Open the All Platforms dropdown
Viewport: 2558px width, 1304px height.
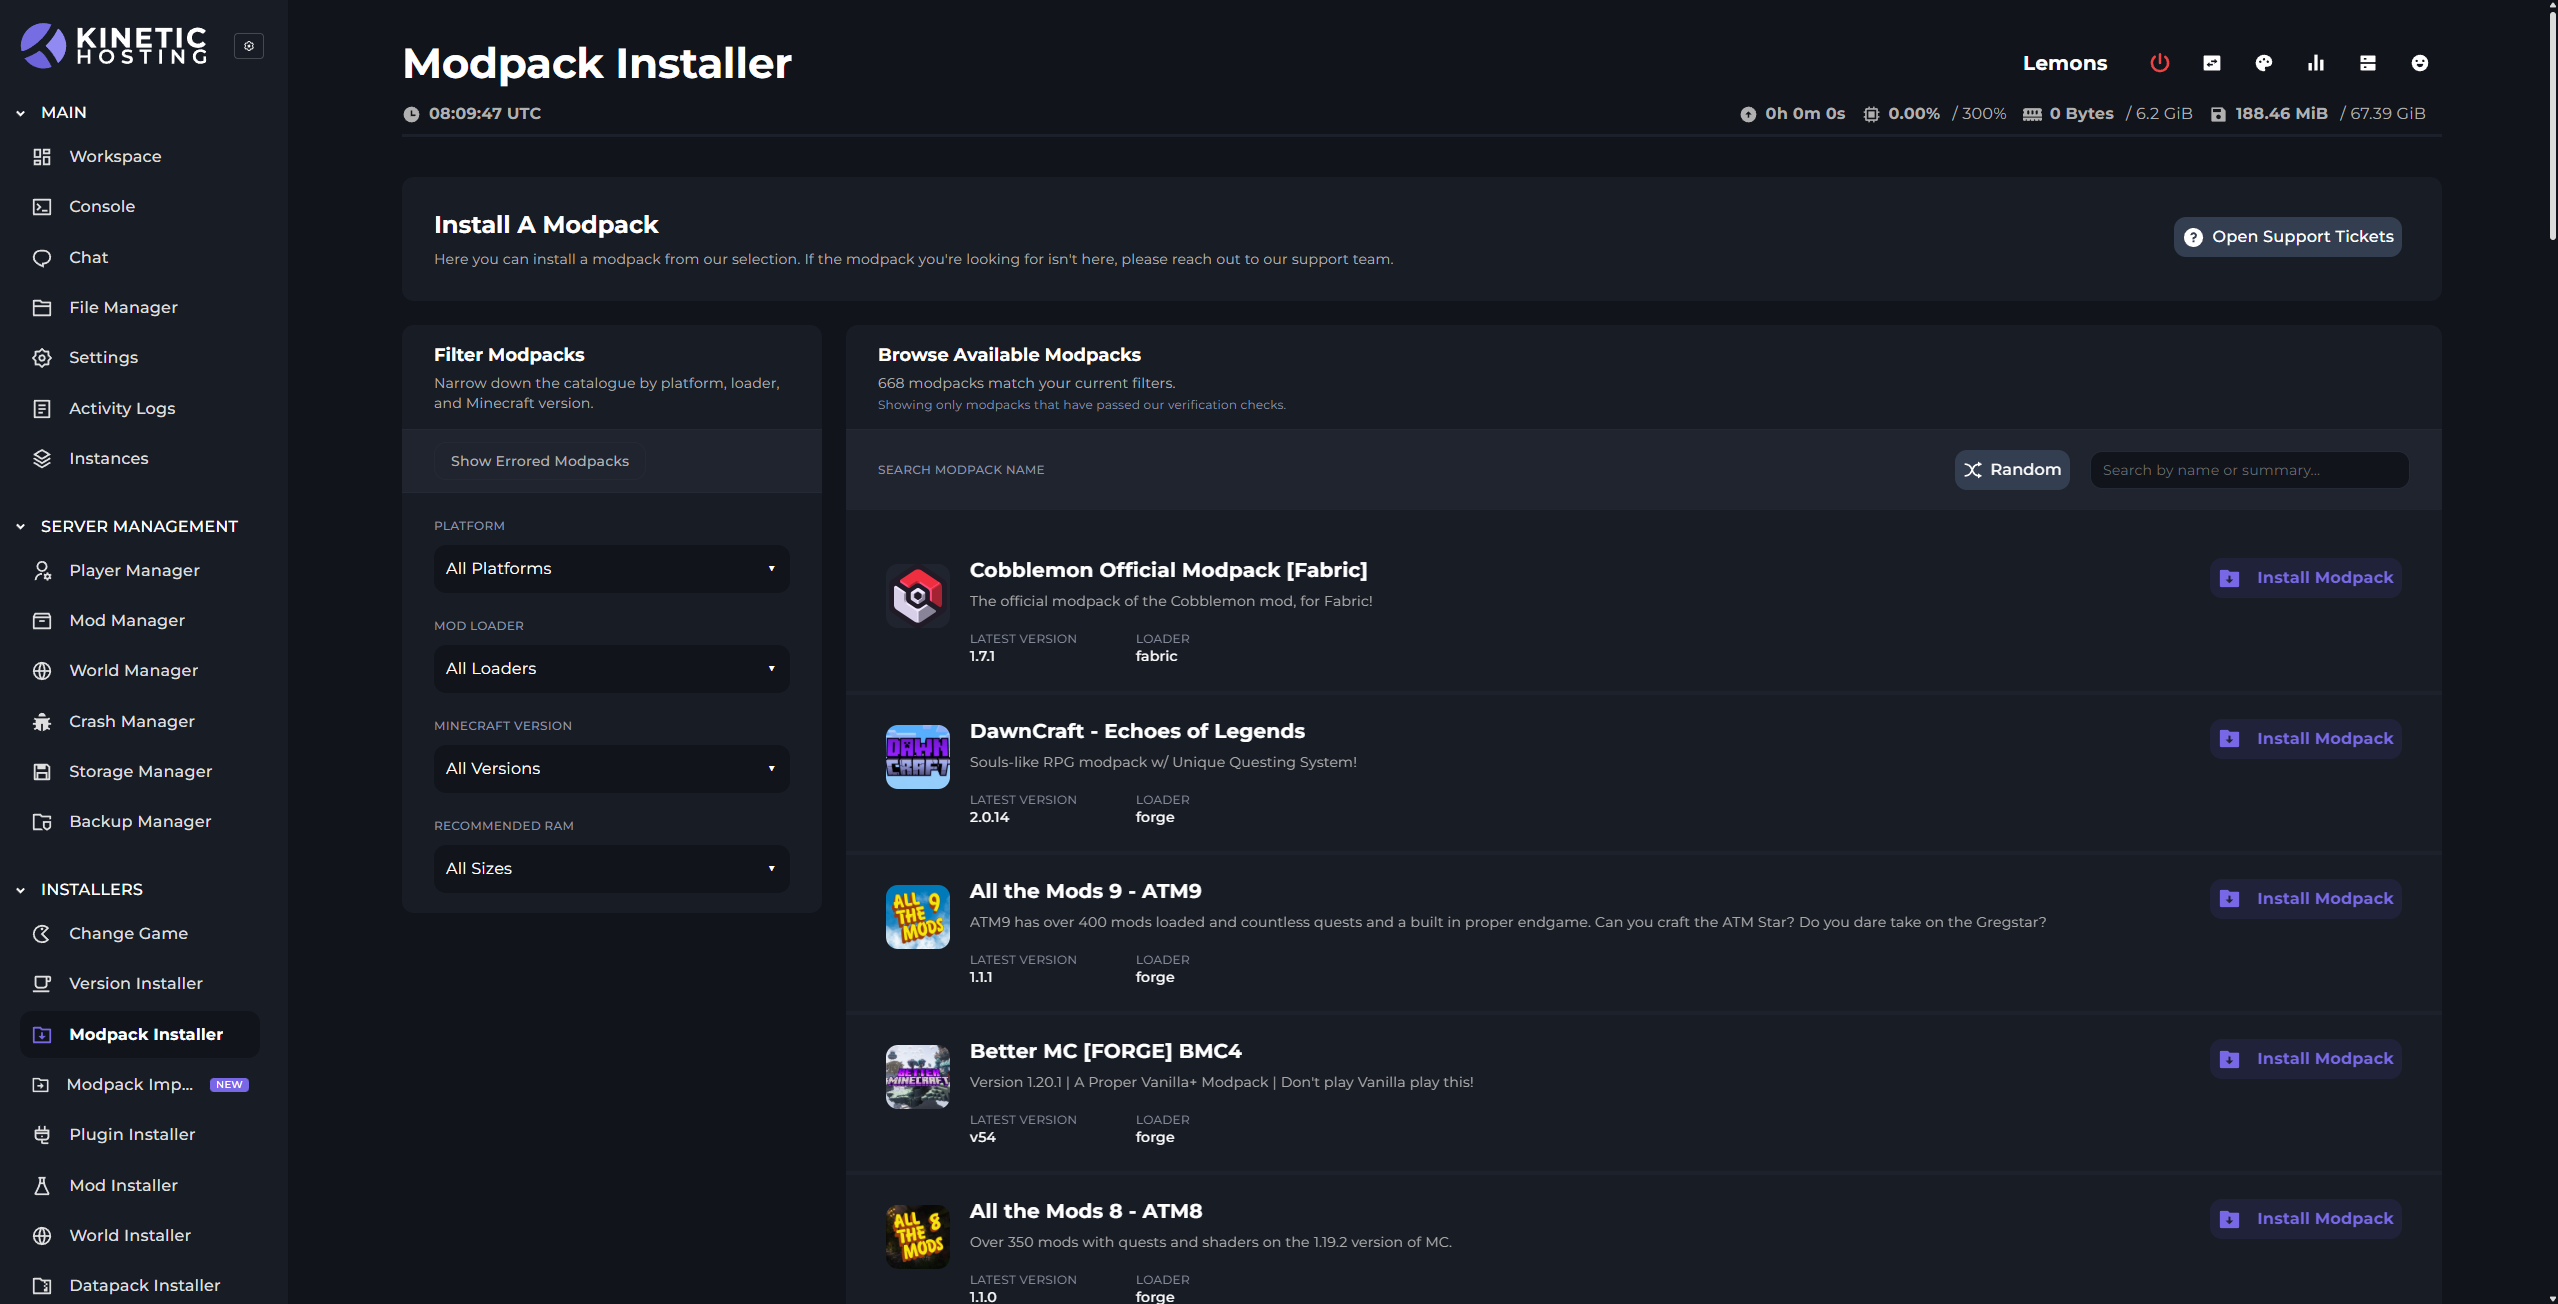click(611, 569)
